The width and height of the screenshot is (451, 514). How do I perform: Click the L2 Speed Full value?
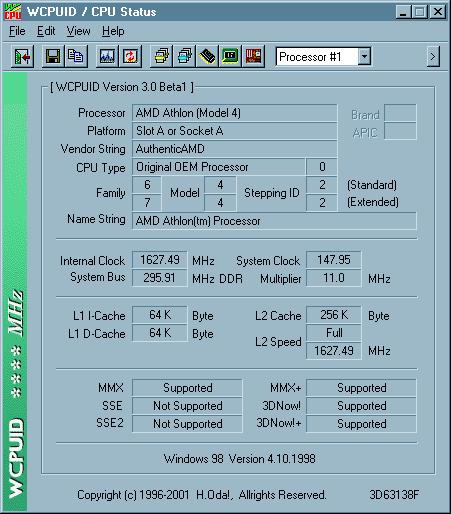[334, 333]
